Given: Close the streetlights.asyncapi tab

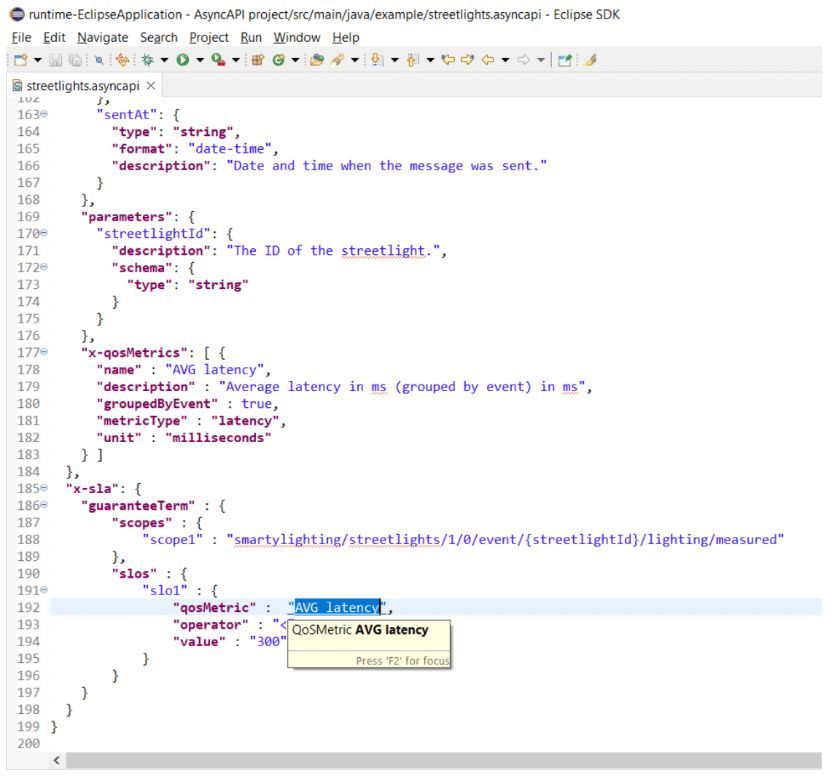Looking at the screenshot, I should (x=151, y=86).
